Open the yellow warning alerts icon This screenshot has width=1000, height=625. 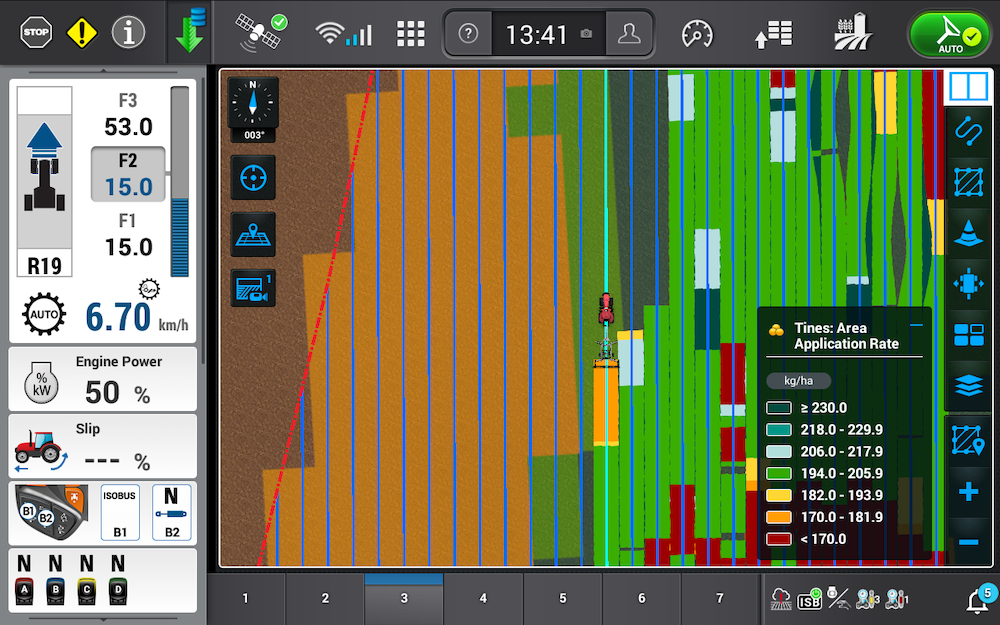click(82, 33)
